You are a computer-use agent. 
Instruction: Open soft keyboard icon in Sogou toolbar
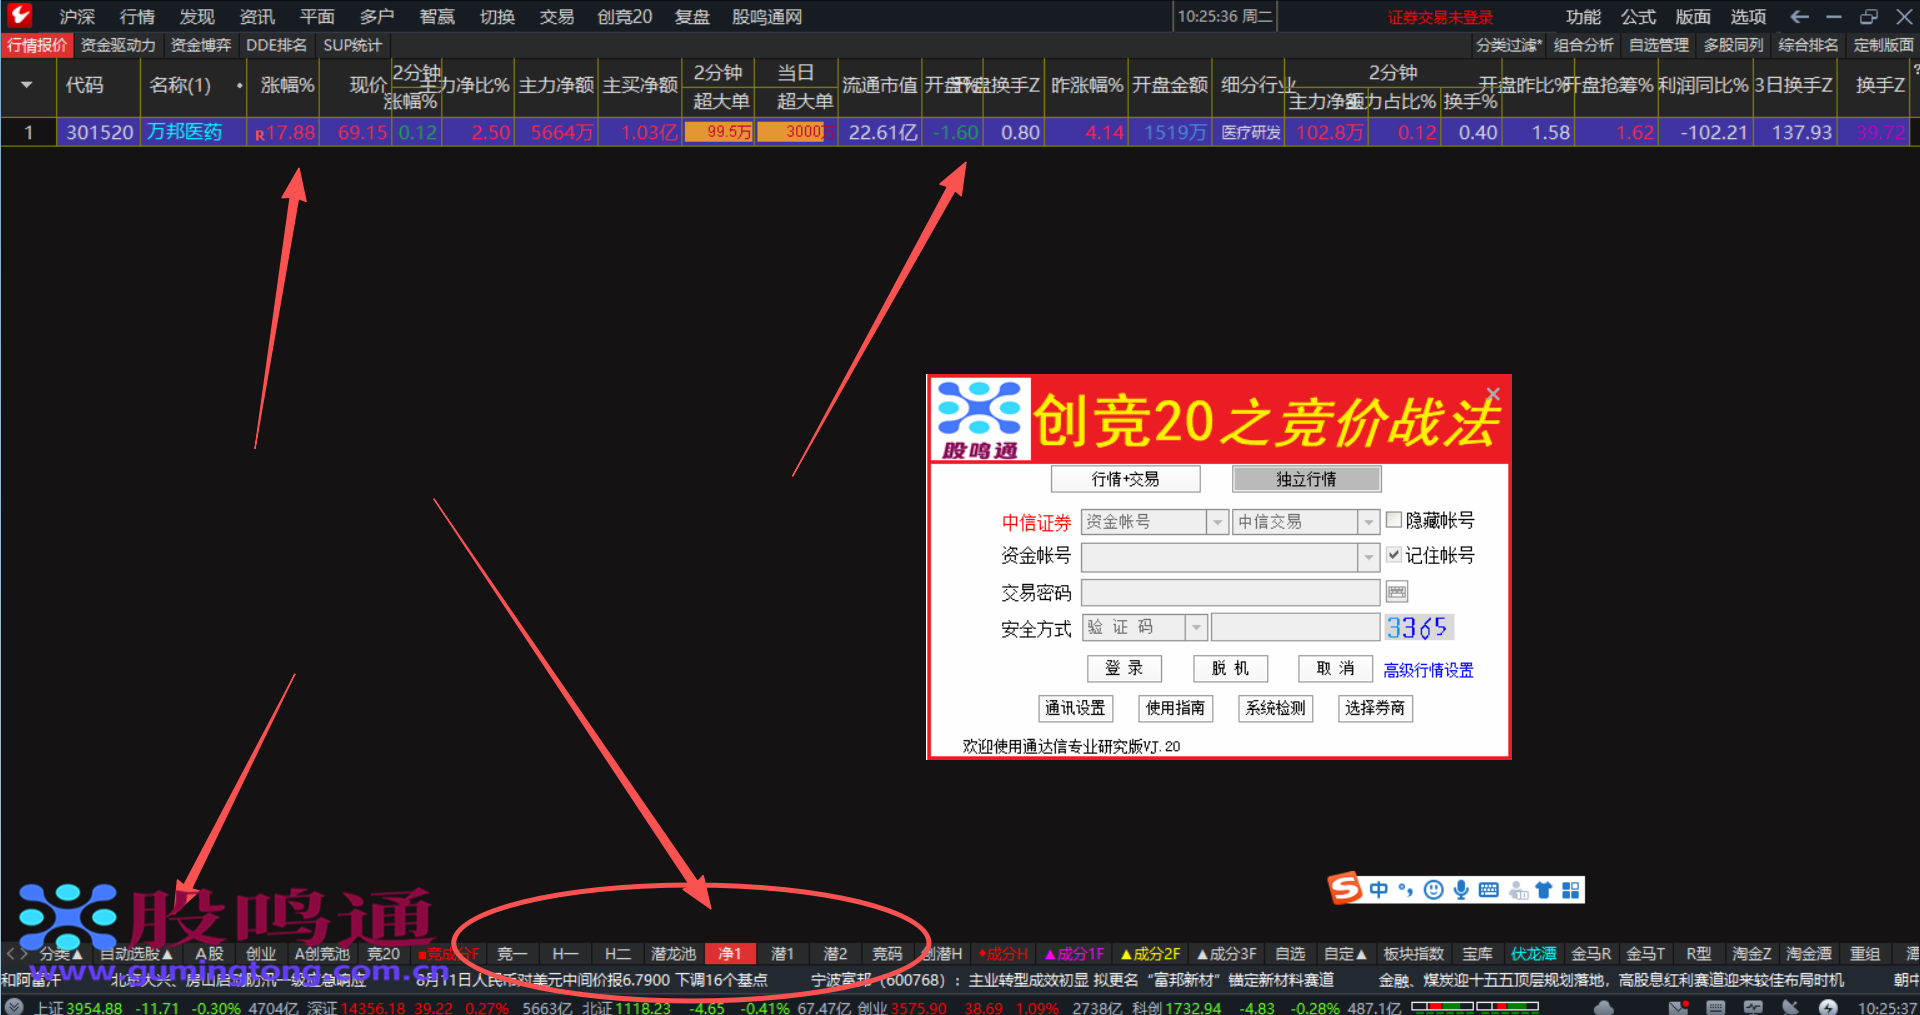(1489, 890)
